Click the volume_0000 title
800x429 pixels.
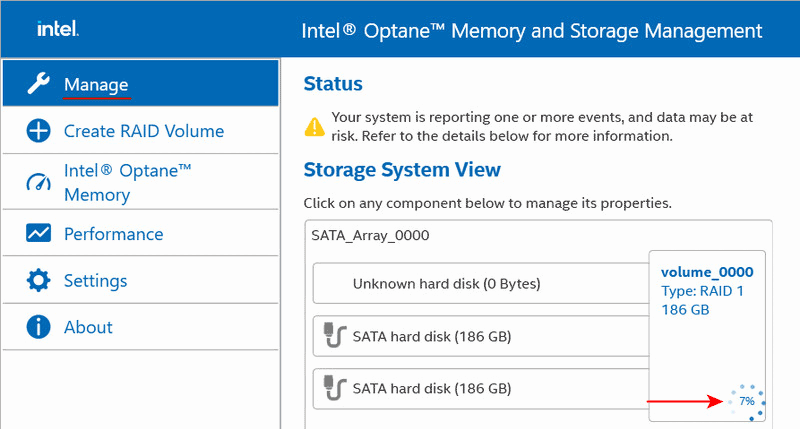point(707,272)
